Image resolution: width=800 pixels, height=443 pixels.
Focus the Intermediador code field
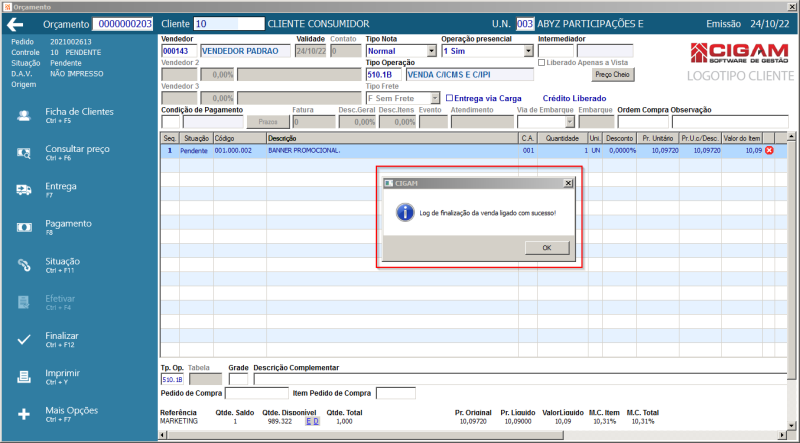point(556,51)
